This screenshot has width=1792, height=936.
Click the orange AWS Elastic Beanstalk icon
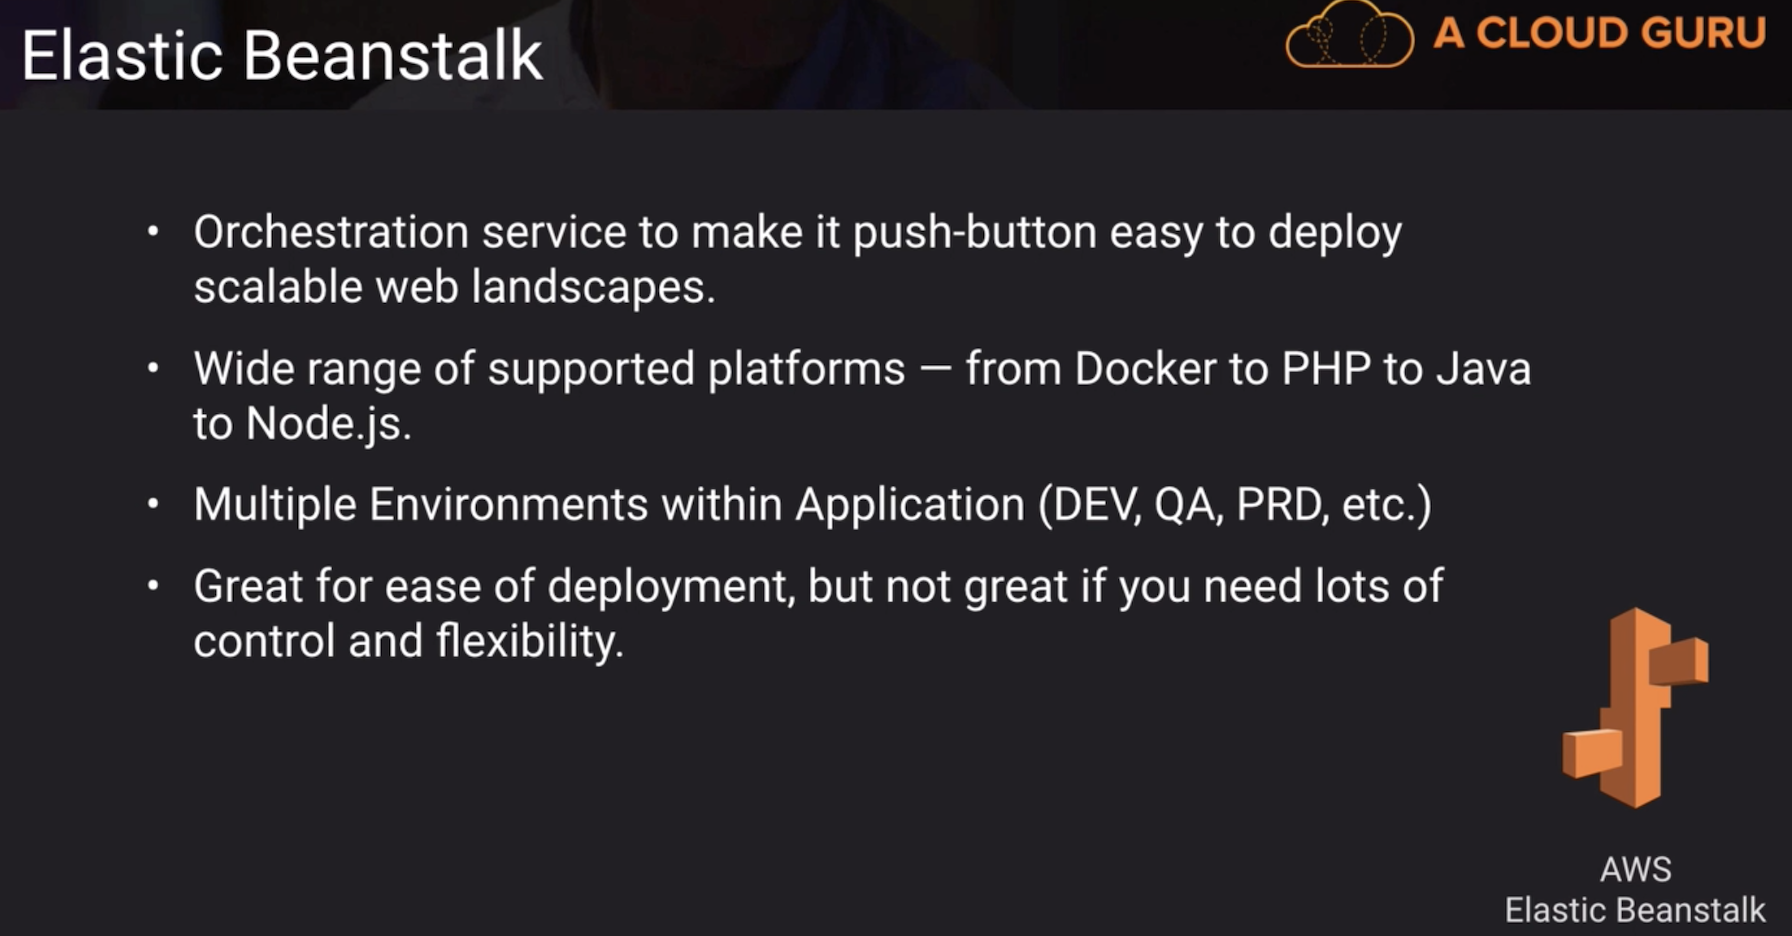[x=1636, y=707]
